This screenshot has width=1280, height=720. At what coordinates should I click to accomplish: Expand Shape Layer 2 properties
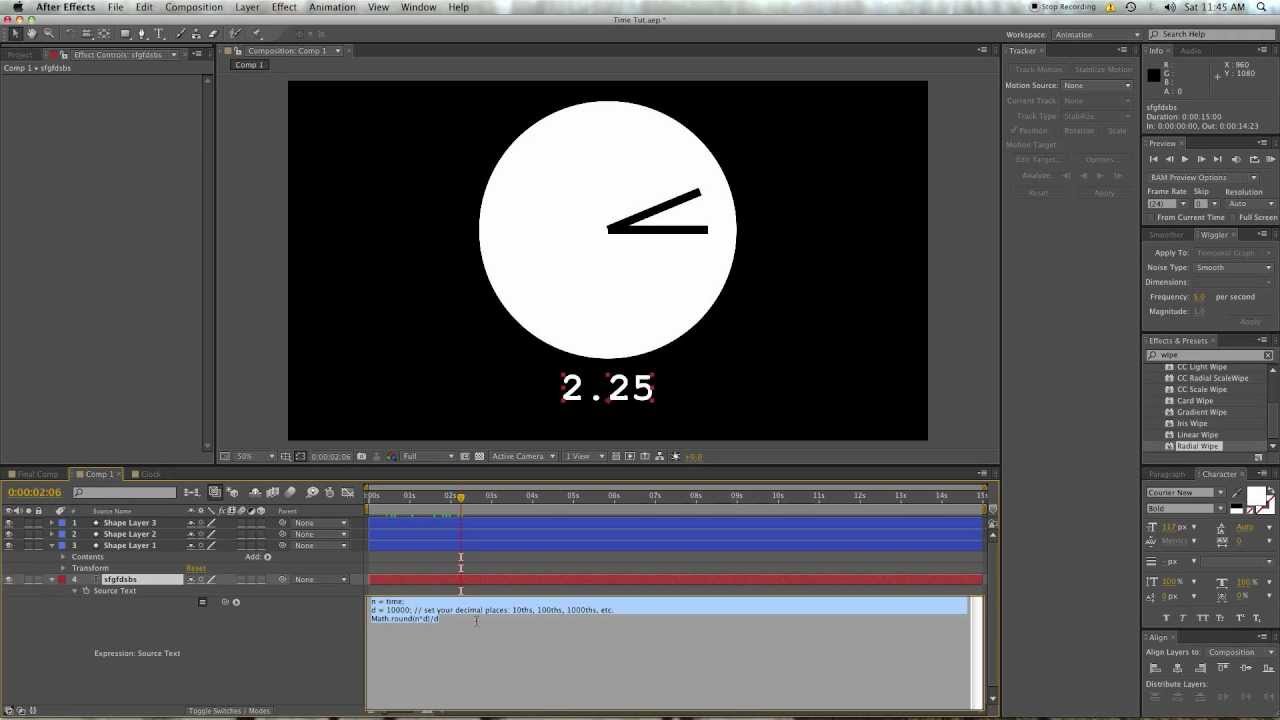pos(51,534)
